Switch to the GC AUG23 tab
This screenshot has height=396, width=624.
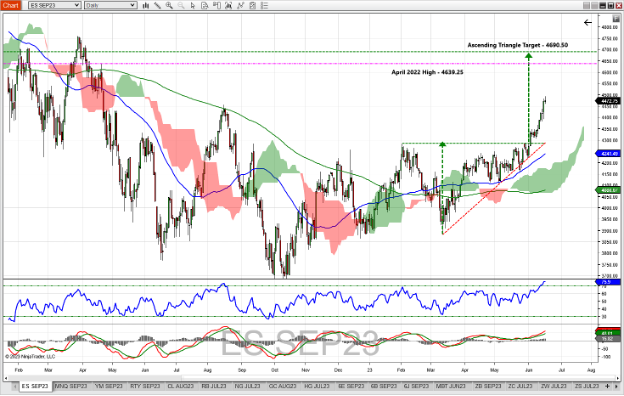click(x=283, y=386)
